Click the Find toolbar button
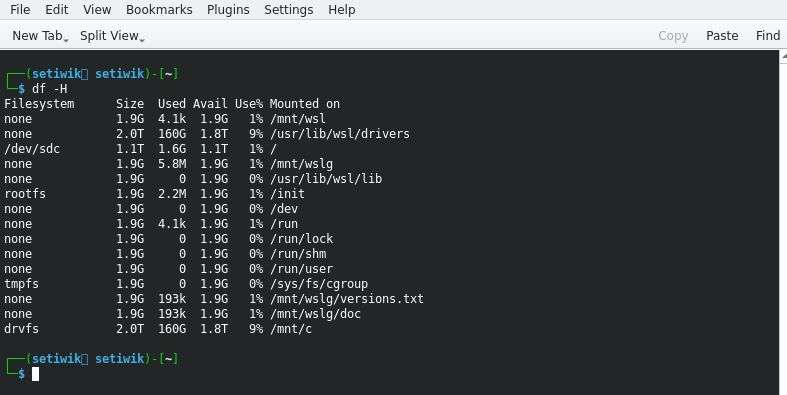 click(x=768, y=36)
